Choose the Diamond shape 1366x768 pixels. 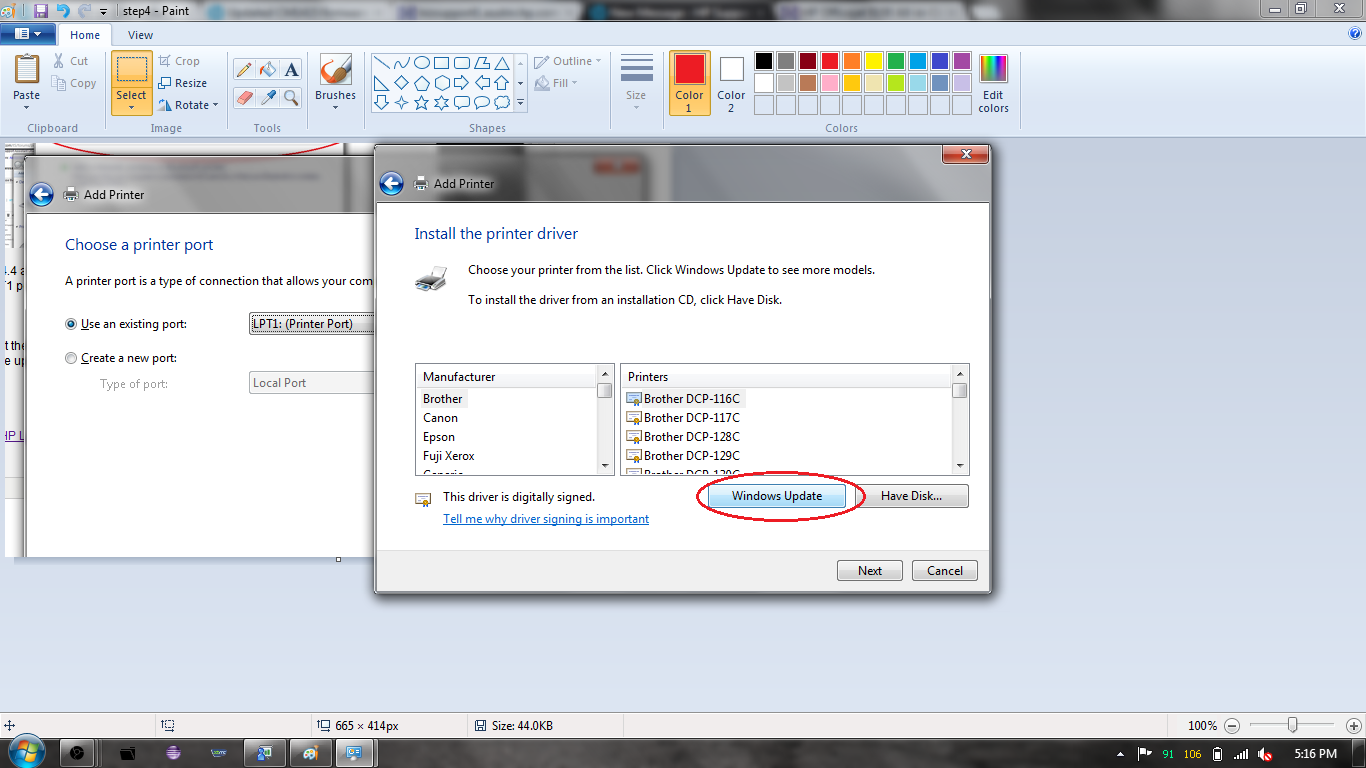click(x=401, y=82)
